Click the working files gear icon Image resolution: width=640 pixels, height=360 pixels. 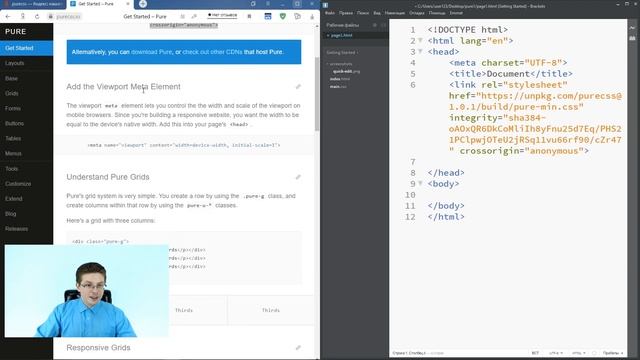pyautogui.click(x=375, y=25)
